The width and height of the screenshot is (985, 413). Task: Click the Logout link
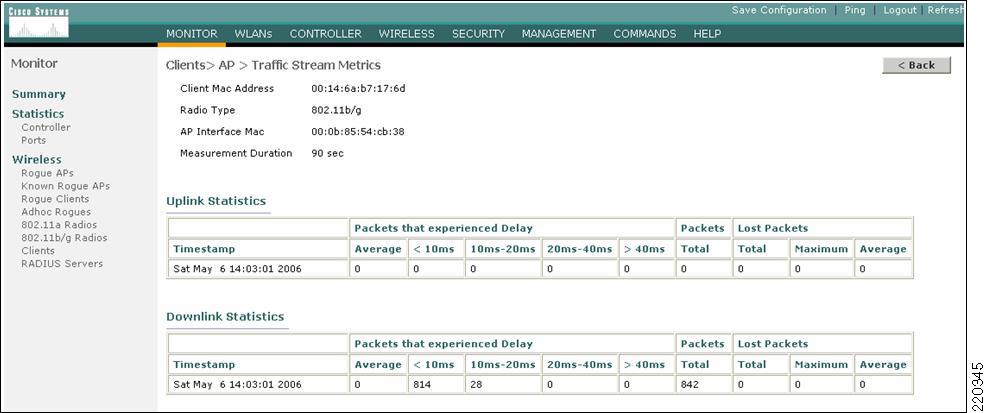pyautogui.click(x=900, y=10)
